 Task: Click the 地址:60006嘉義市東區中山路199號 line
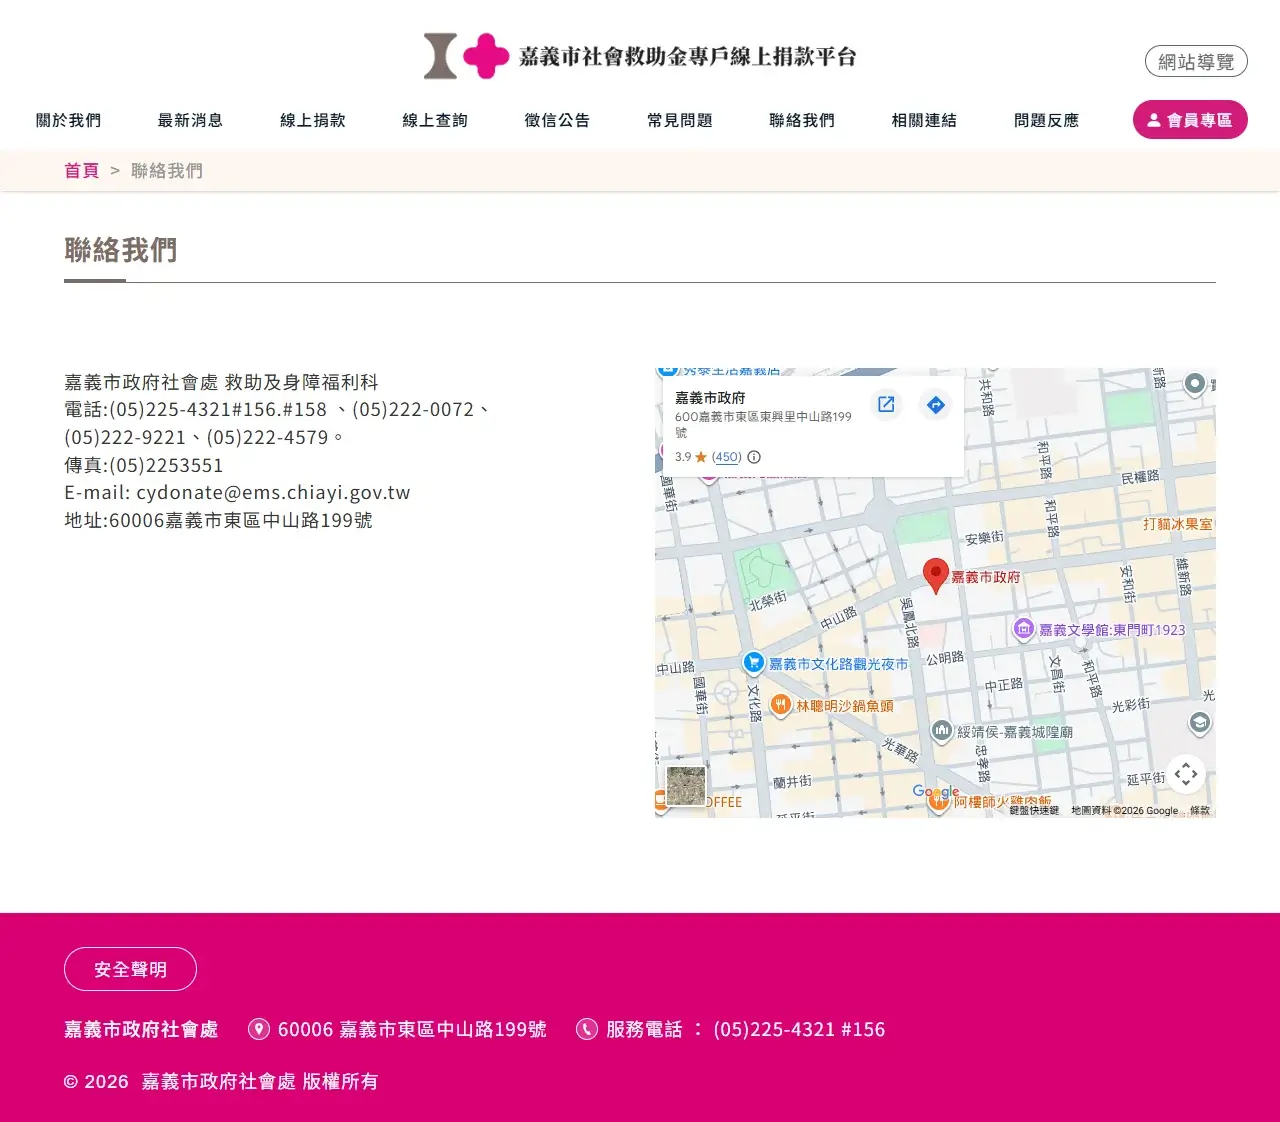pos(218,520)
